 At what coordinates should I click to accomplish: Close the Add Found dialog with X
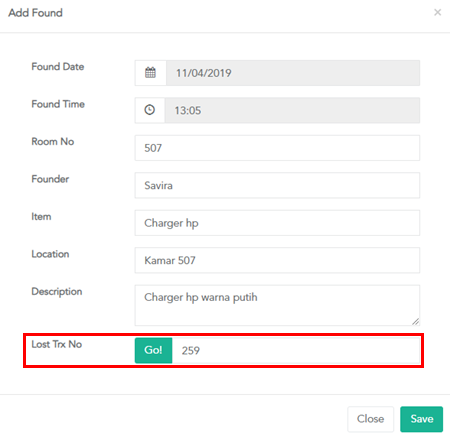pos(437,13)
